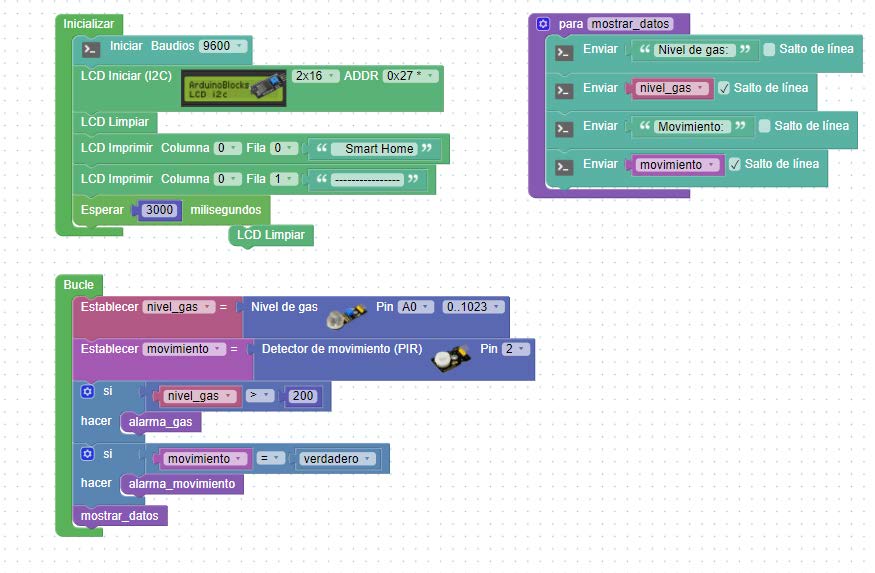
Task: Click the PIR motion sensor image
Action: pyautogui.click(x=451, y=359)
